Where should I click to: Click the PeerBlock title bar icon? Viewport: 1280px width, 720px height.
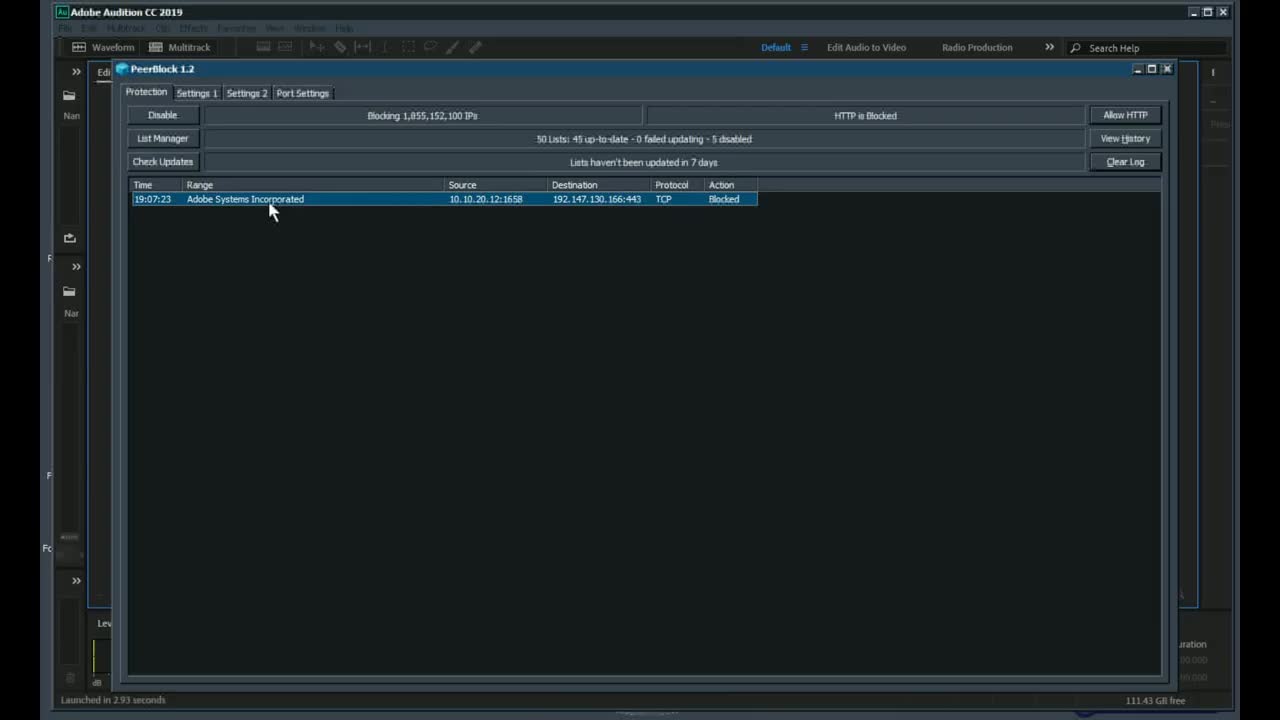click(122, 69)
